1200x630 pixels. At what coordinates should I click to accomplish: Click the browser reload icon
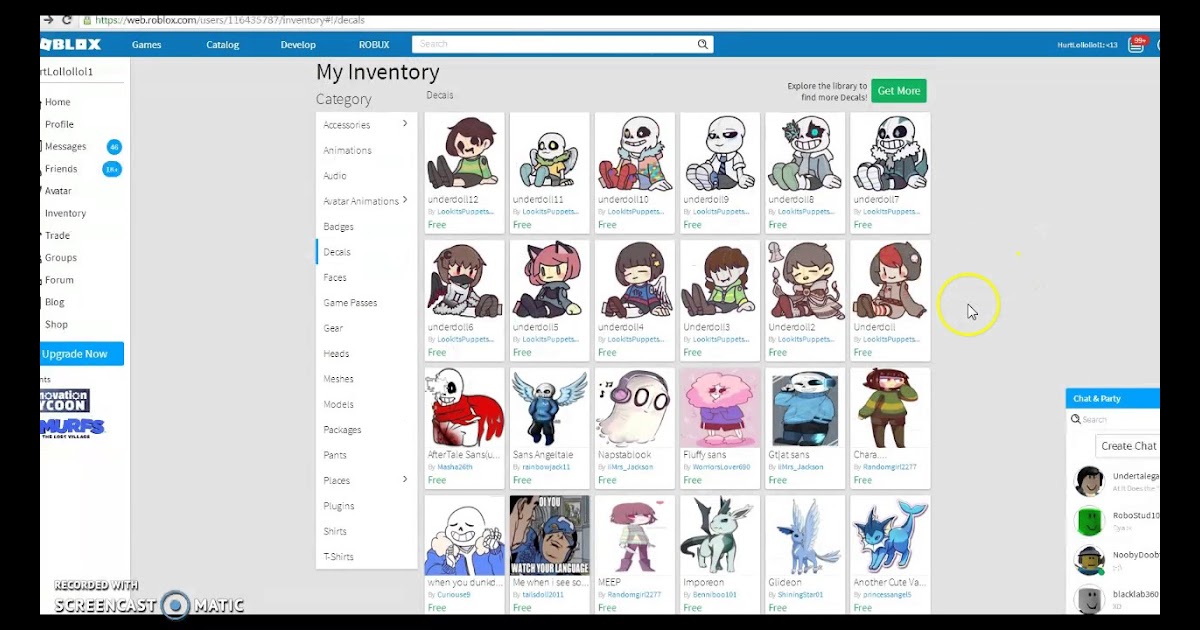pos(67,19)
